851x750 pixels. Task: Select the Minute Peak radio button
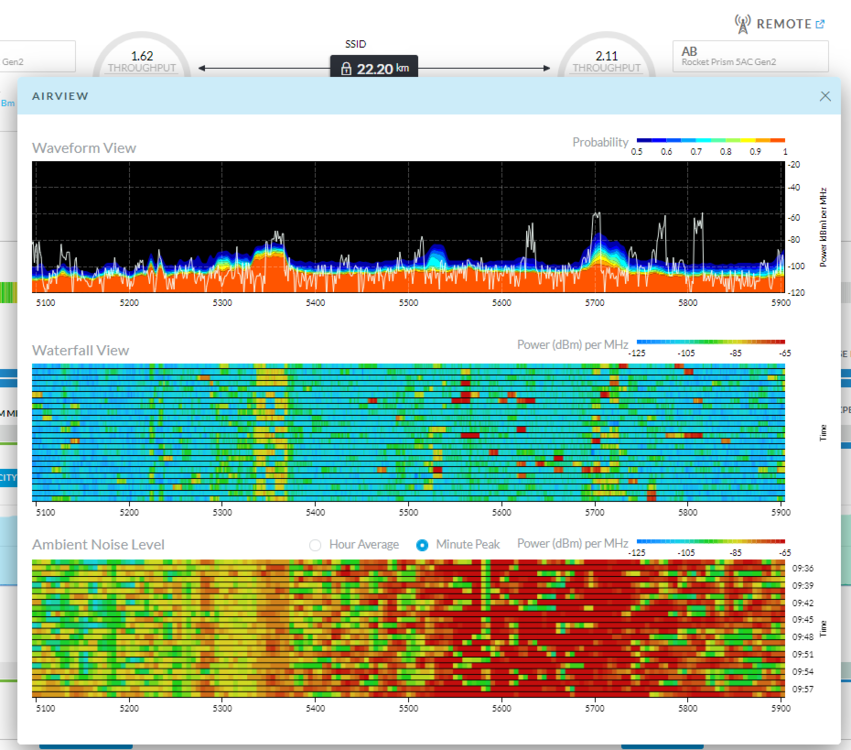pos(422,545)
